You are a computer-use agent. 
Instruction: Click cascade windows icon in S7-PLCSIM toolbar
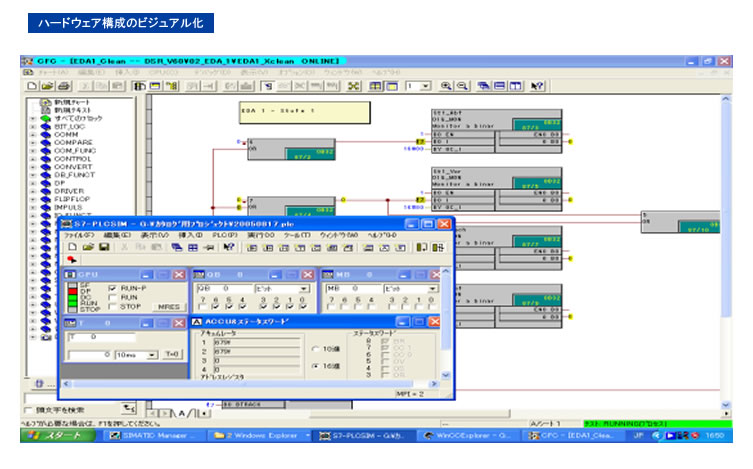coord(177,248)
